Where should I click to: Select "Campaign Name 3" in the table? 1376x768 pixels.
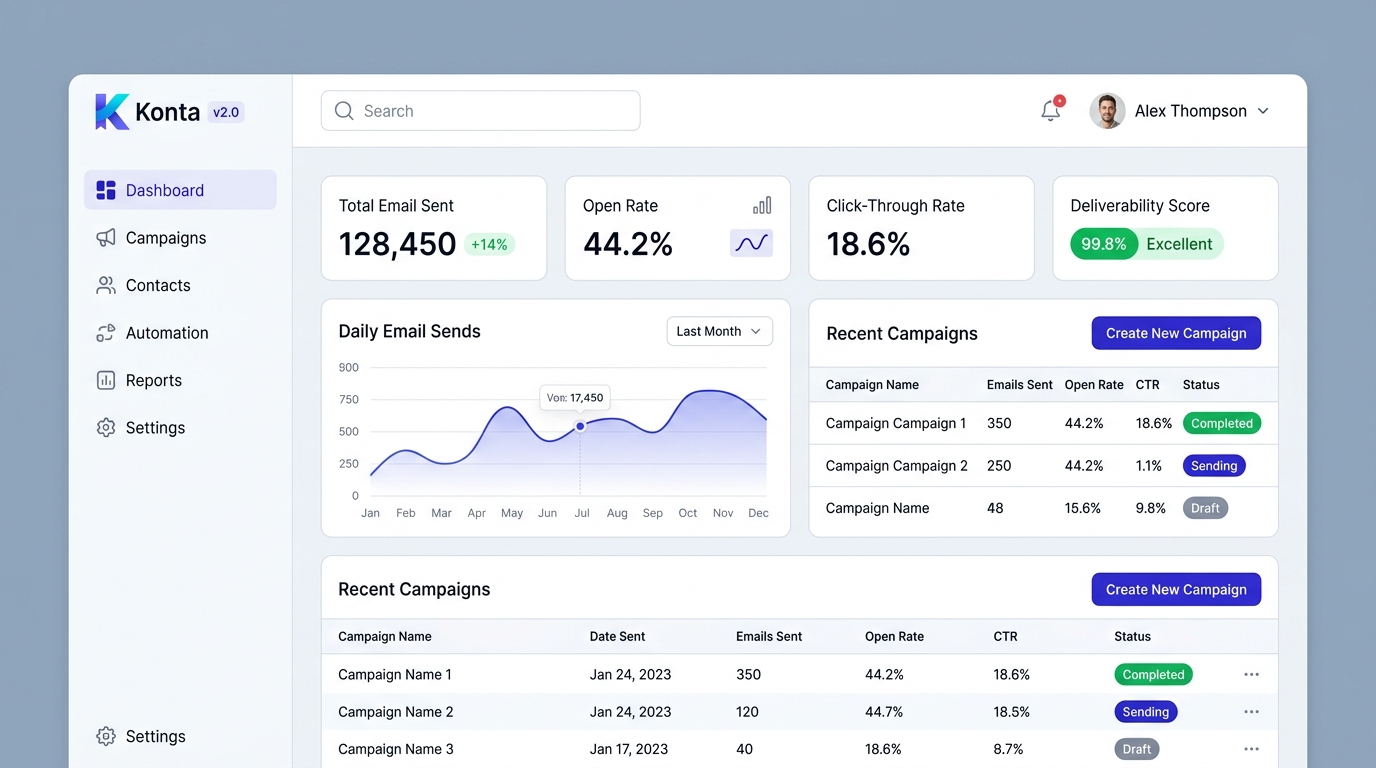(396, 749)
